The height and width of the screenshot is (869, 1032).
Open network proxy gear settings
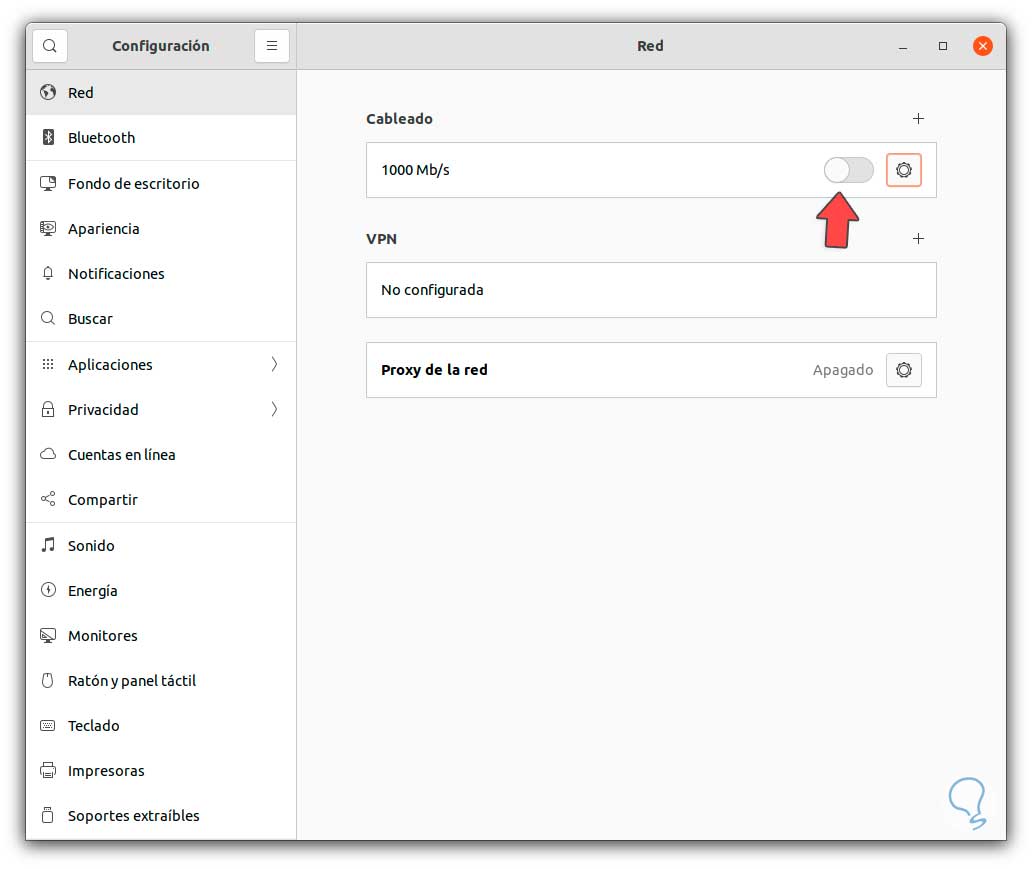coord(904,370)
